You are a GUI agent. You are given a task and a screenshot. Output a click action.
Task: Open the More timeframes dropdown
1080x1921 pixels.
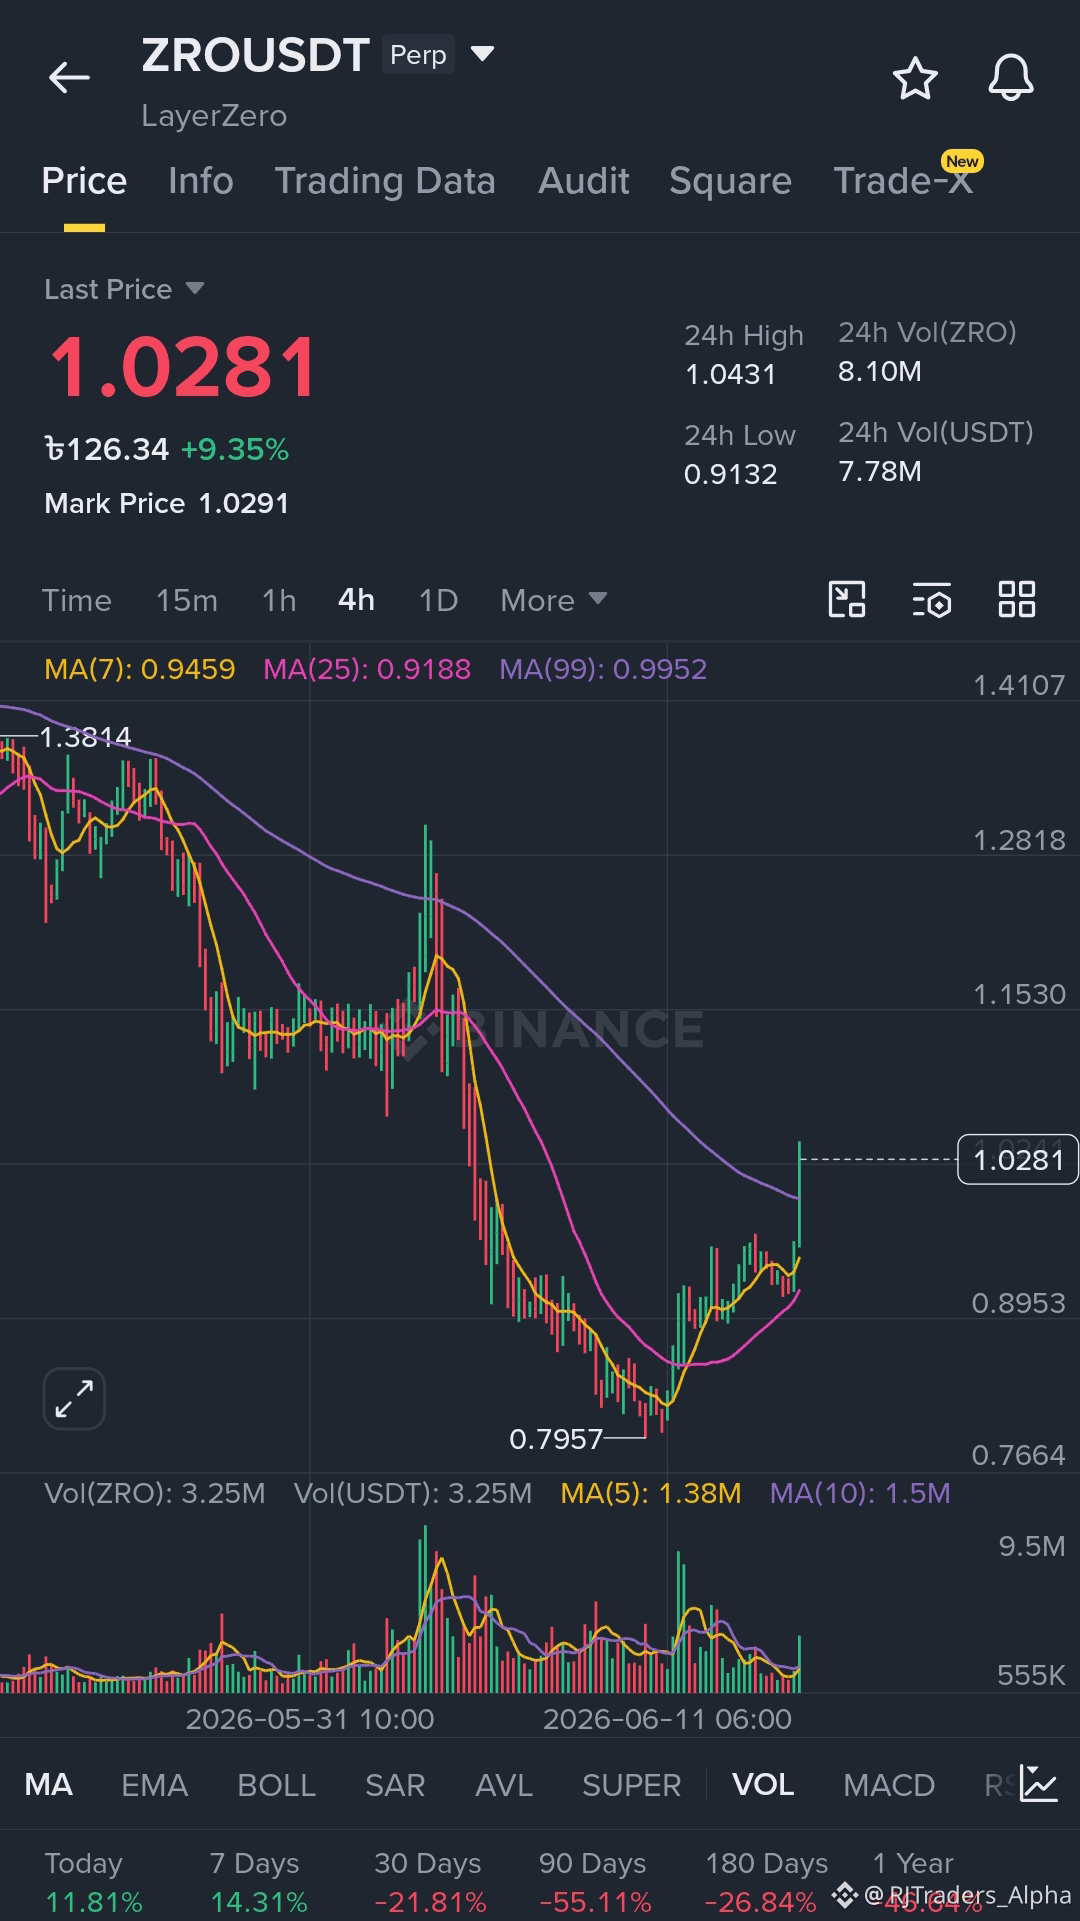tap(554, 600)
